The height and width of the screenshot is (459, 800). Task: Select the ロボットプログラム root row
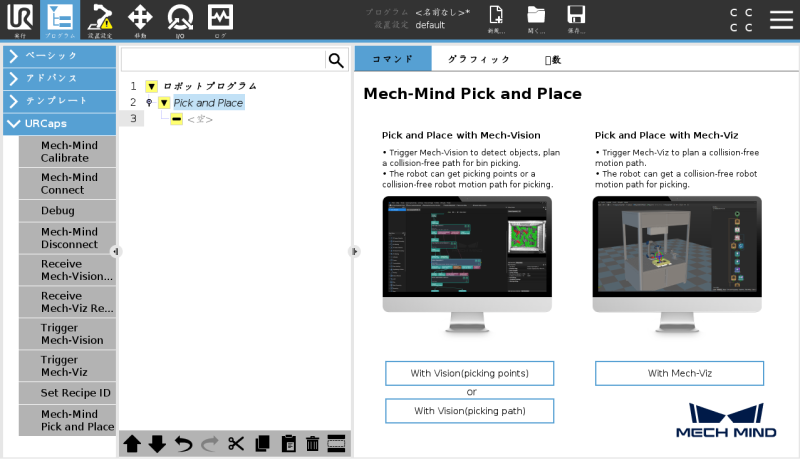click(x=210, y=86)
